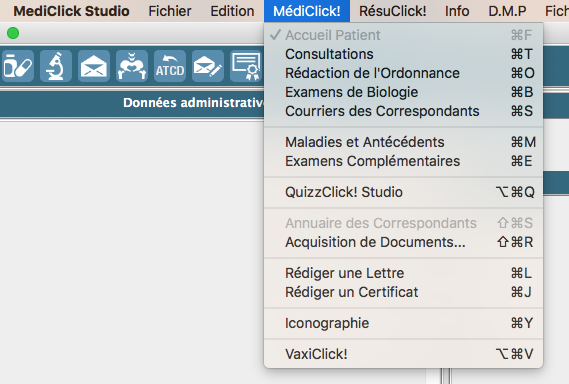Select the letter writing pencil icon
The height and width of the screenshot is (384, 569).
208,66
